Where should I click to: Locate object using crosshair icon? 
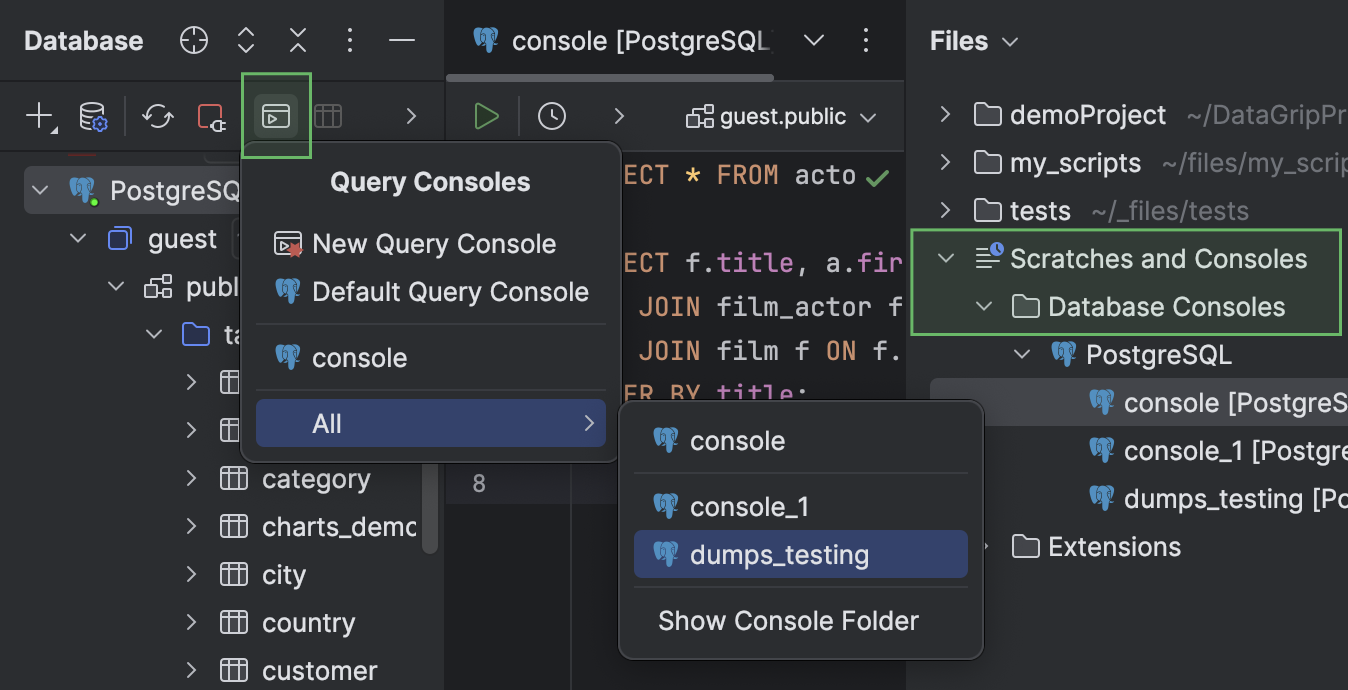click(193, 40)
